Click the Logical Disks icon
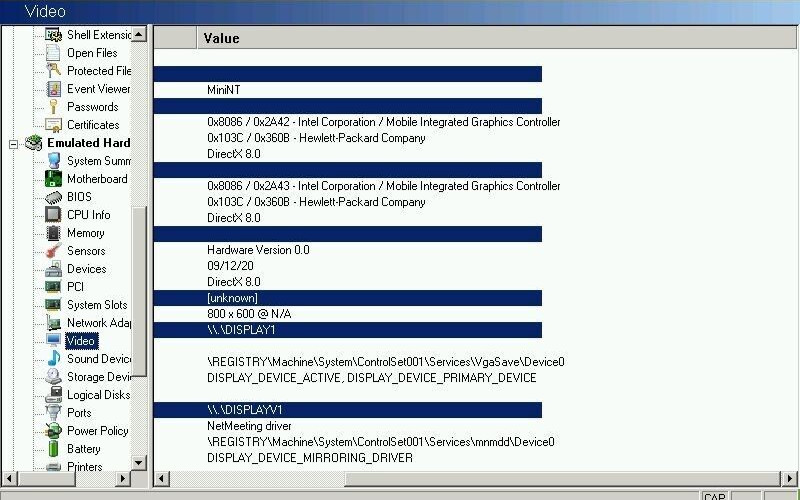This screenshot has width=800, height=500. (53, 394)
